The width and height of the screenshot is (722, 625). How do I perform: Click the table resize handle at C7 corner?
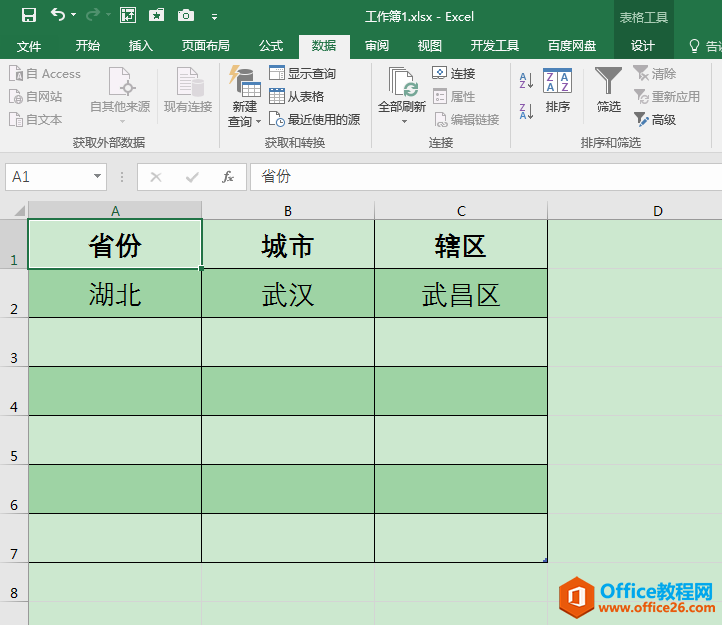click(x=545, y=560)
